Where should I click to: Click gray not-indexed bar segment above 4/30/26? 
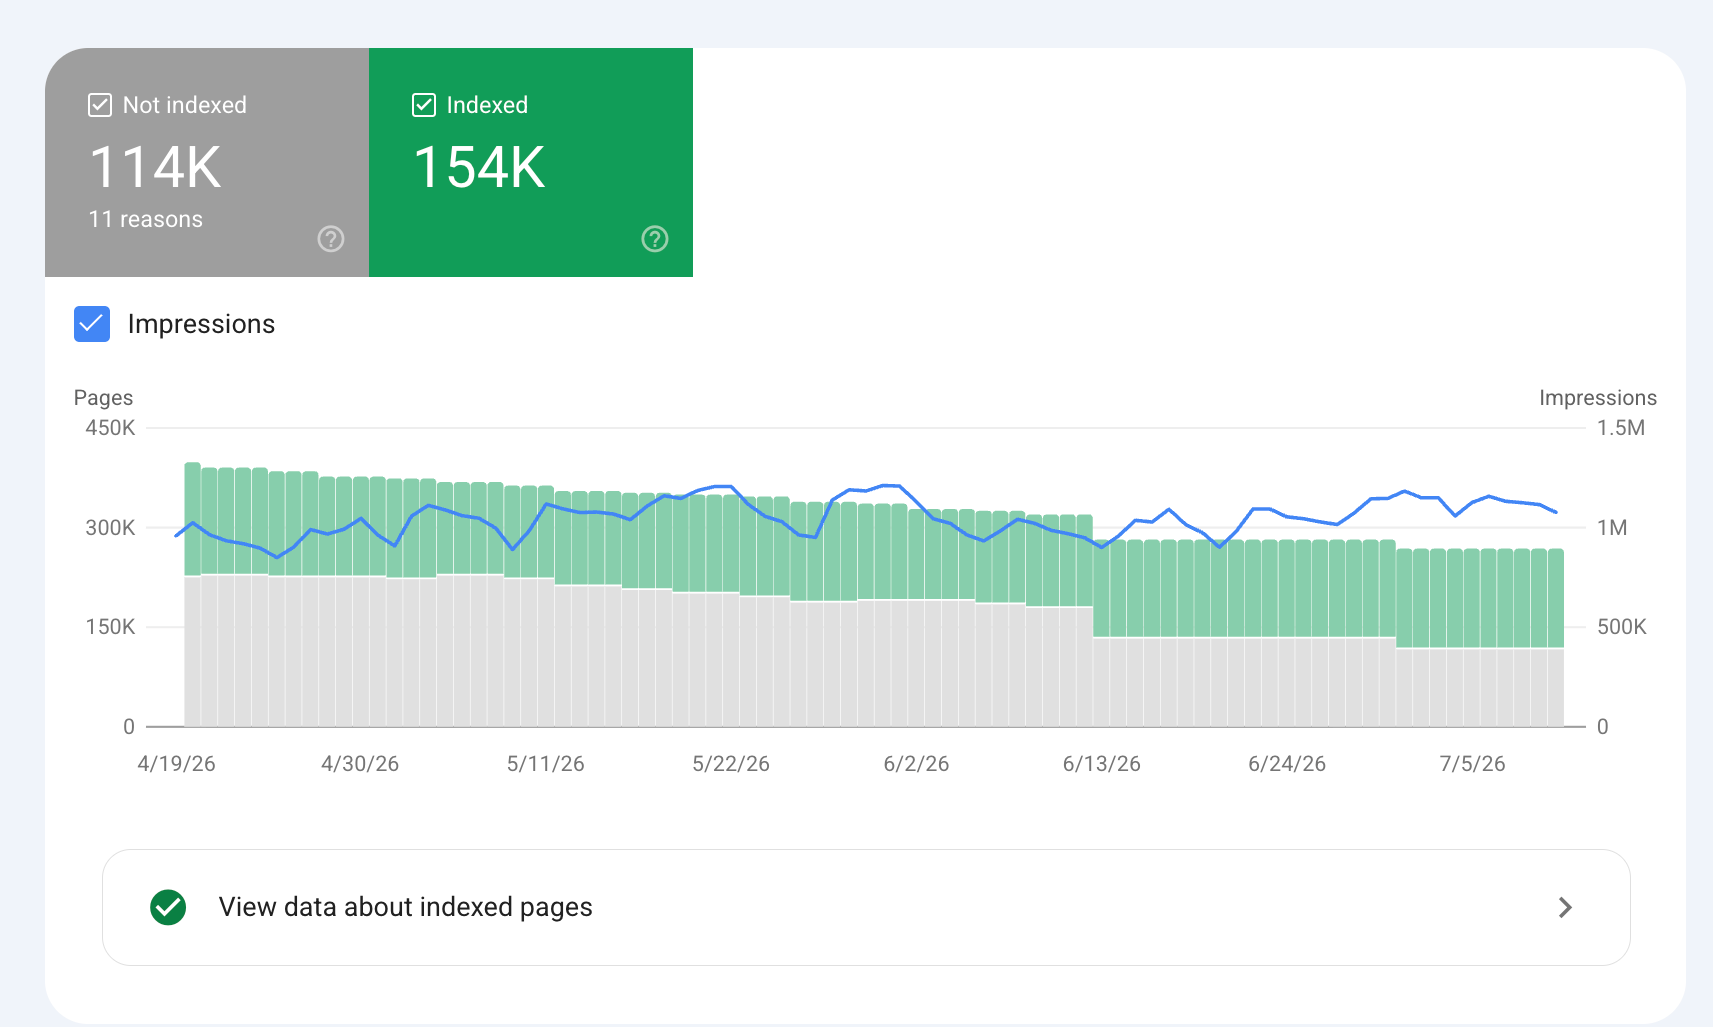click(x=360, y=651)
